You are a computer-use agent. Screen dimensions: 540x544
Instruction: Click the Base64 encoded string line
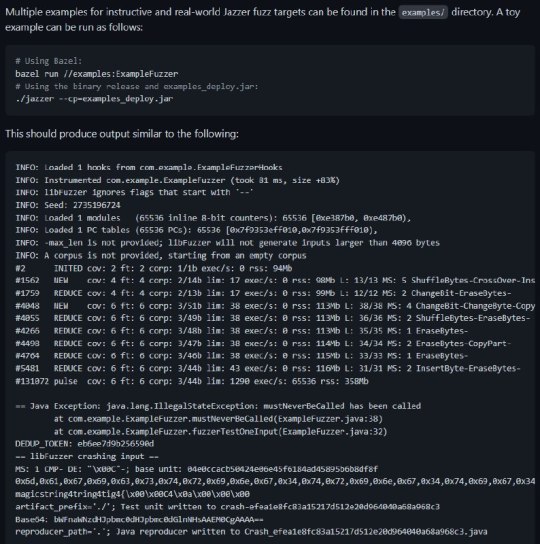(x=139, y=519)
